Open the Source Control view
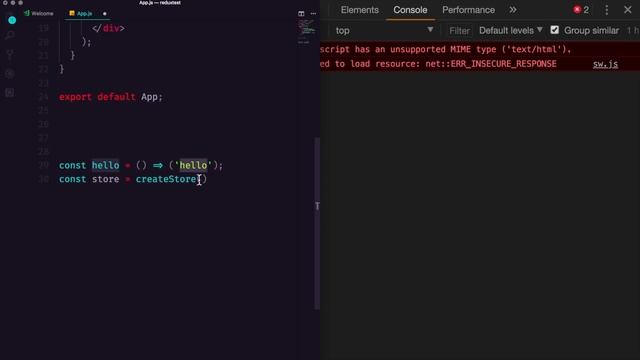Screen dimensions: 640x360 tap(10, 55)
